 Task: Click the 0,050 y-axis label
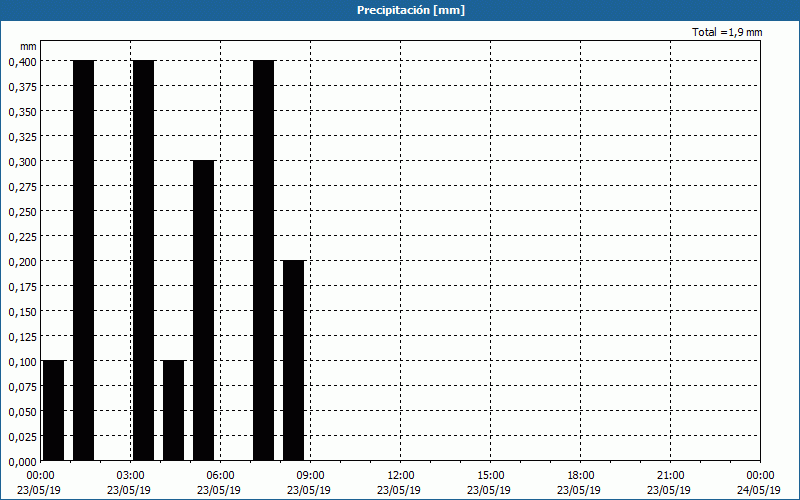22,412
